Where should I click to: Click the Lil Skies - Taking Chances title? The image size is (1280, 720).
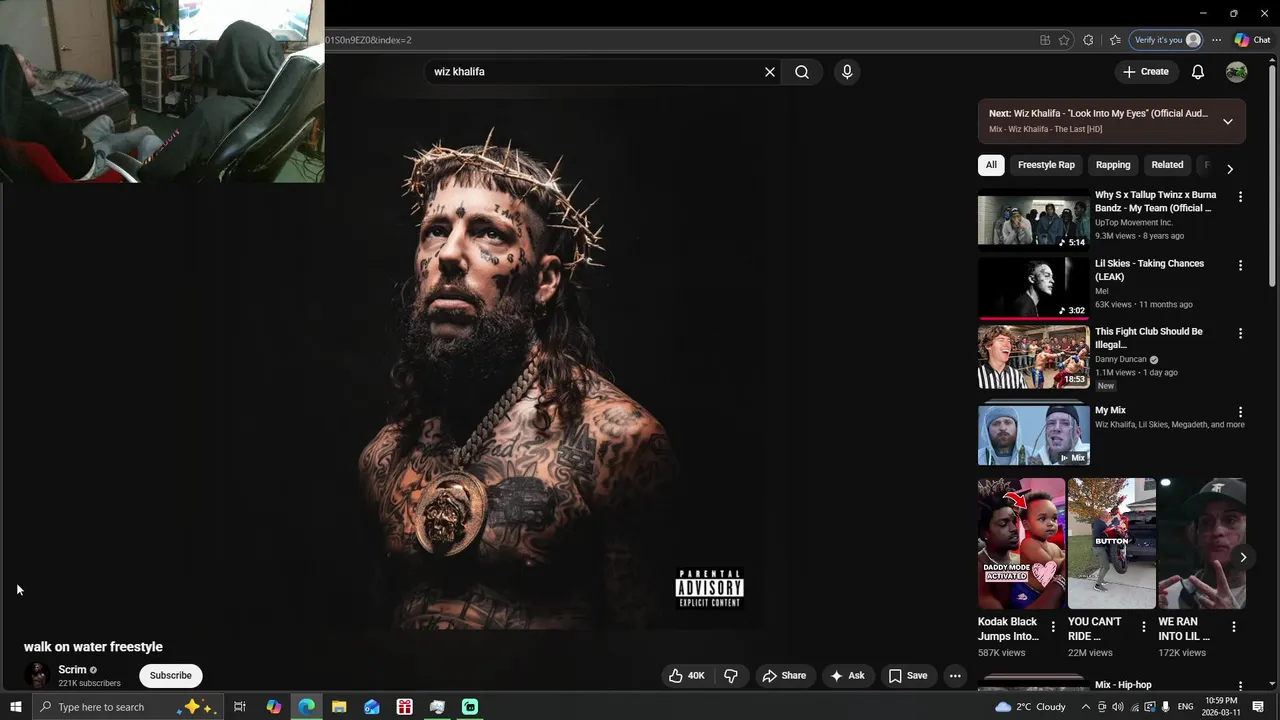tap(1149, 270)
